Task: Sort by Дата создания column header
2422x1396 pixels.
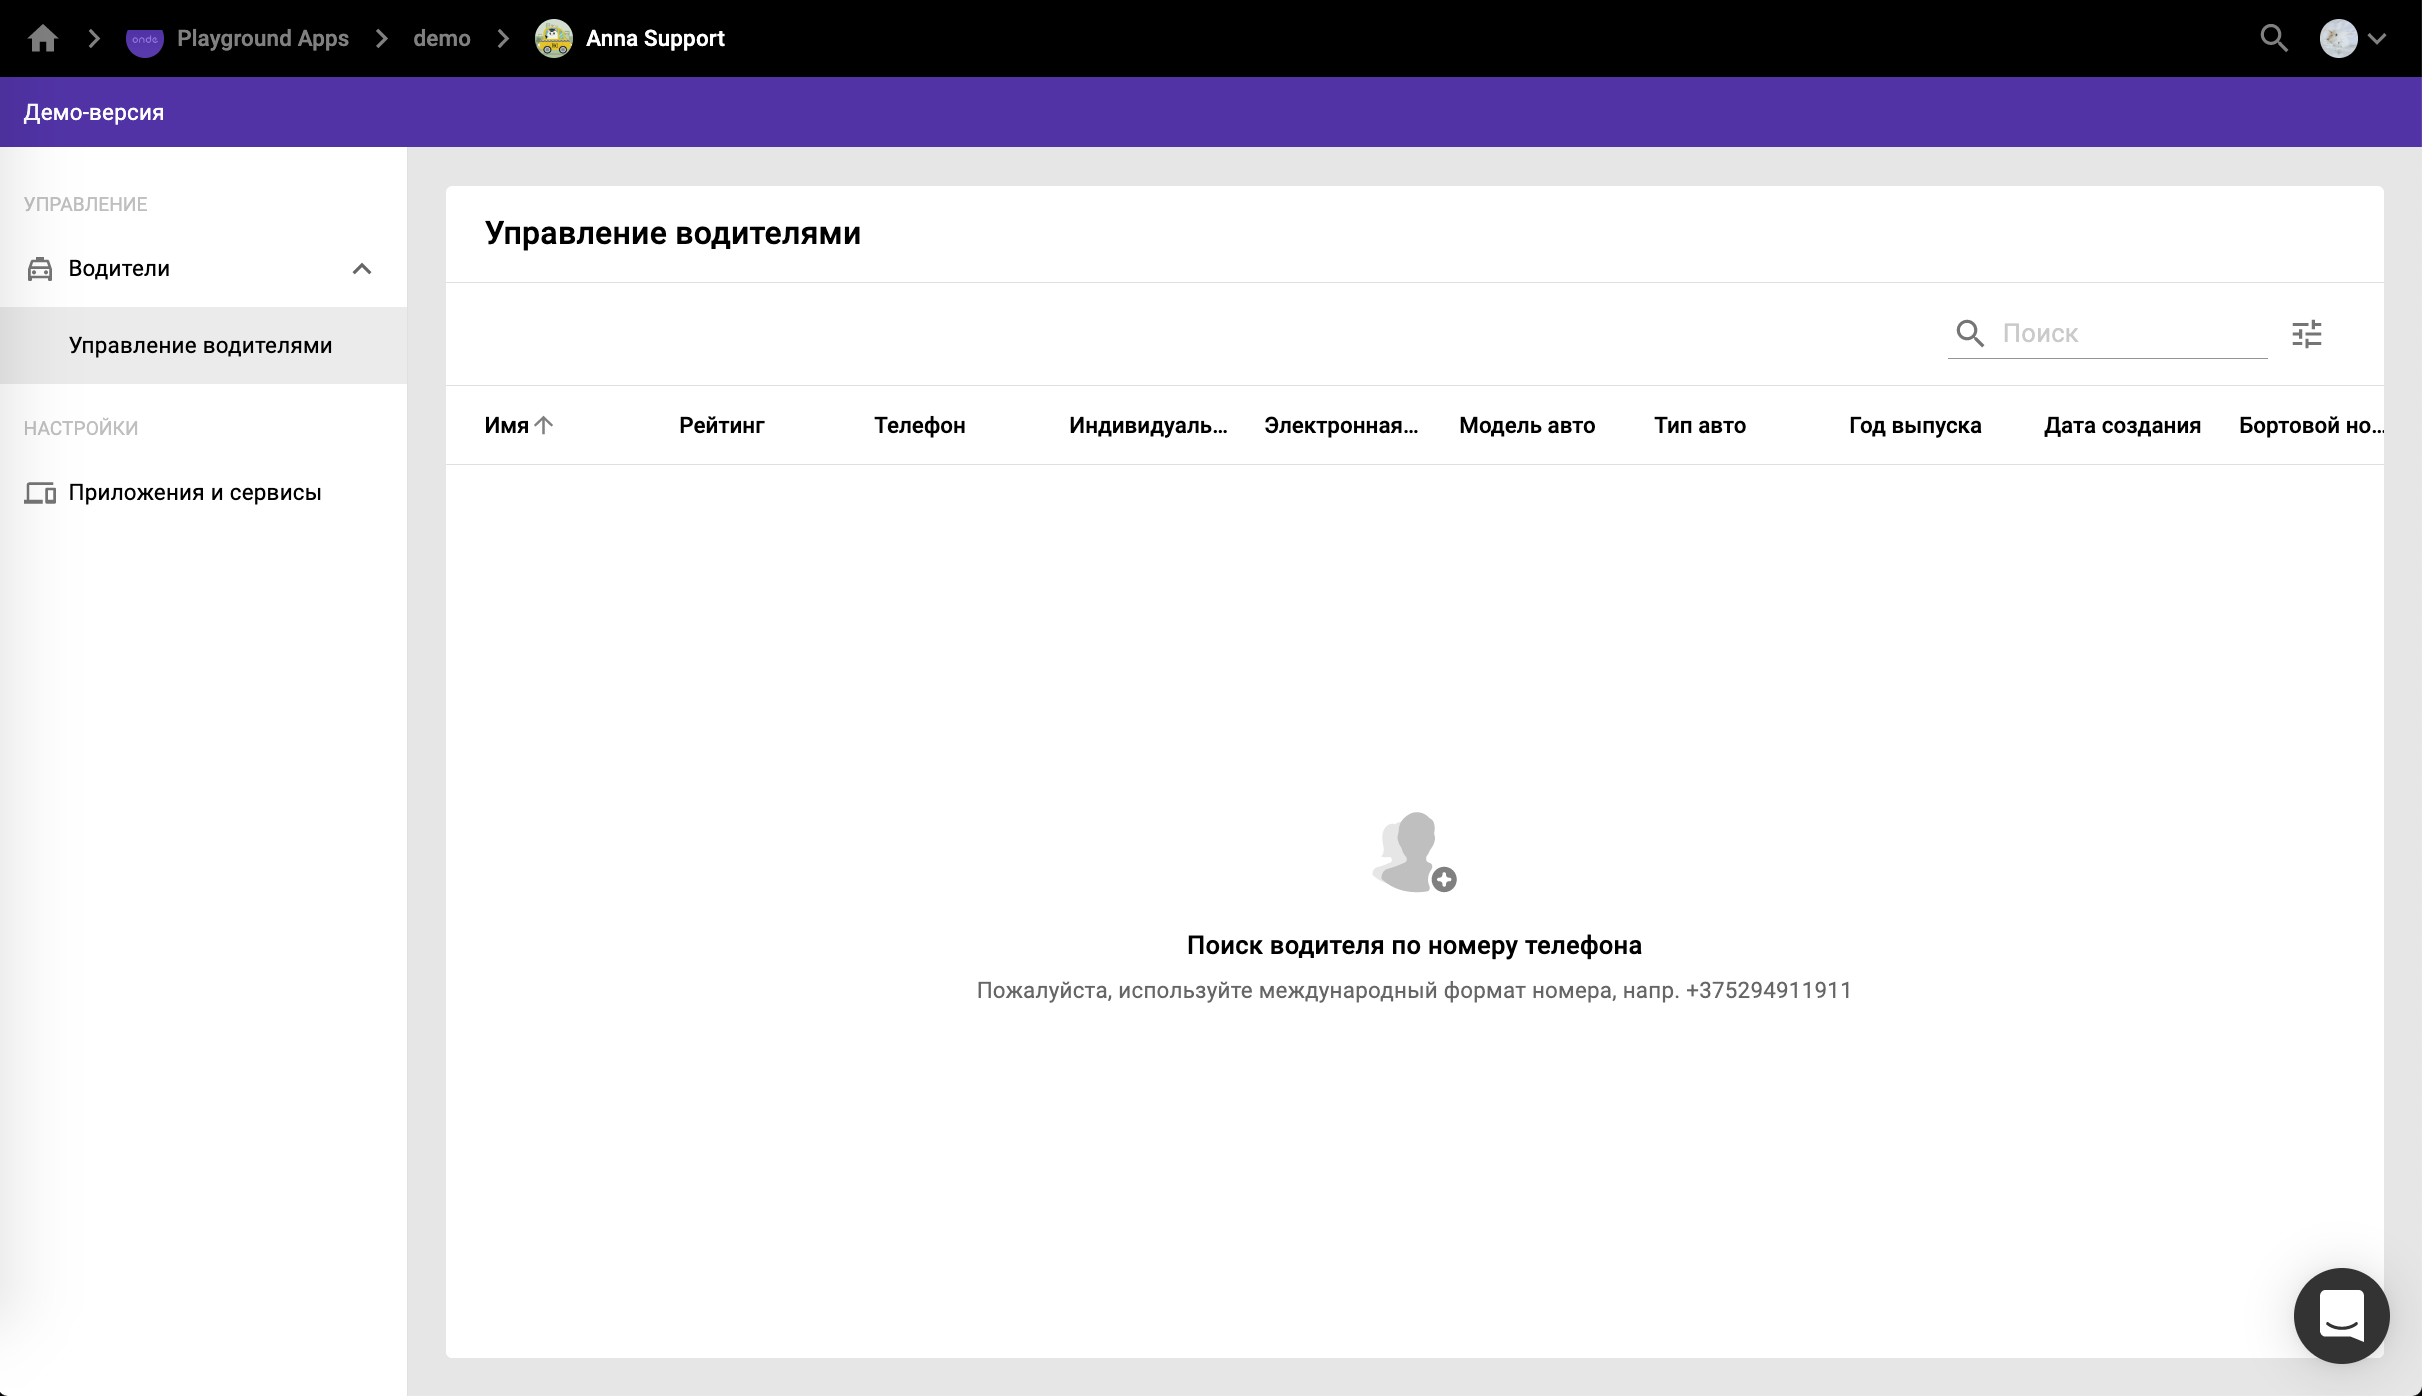Action: [x=2121, y=425]
